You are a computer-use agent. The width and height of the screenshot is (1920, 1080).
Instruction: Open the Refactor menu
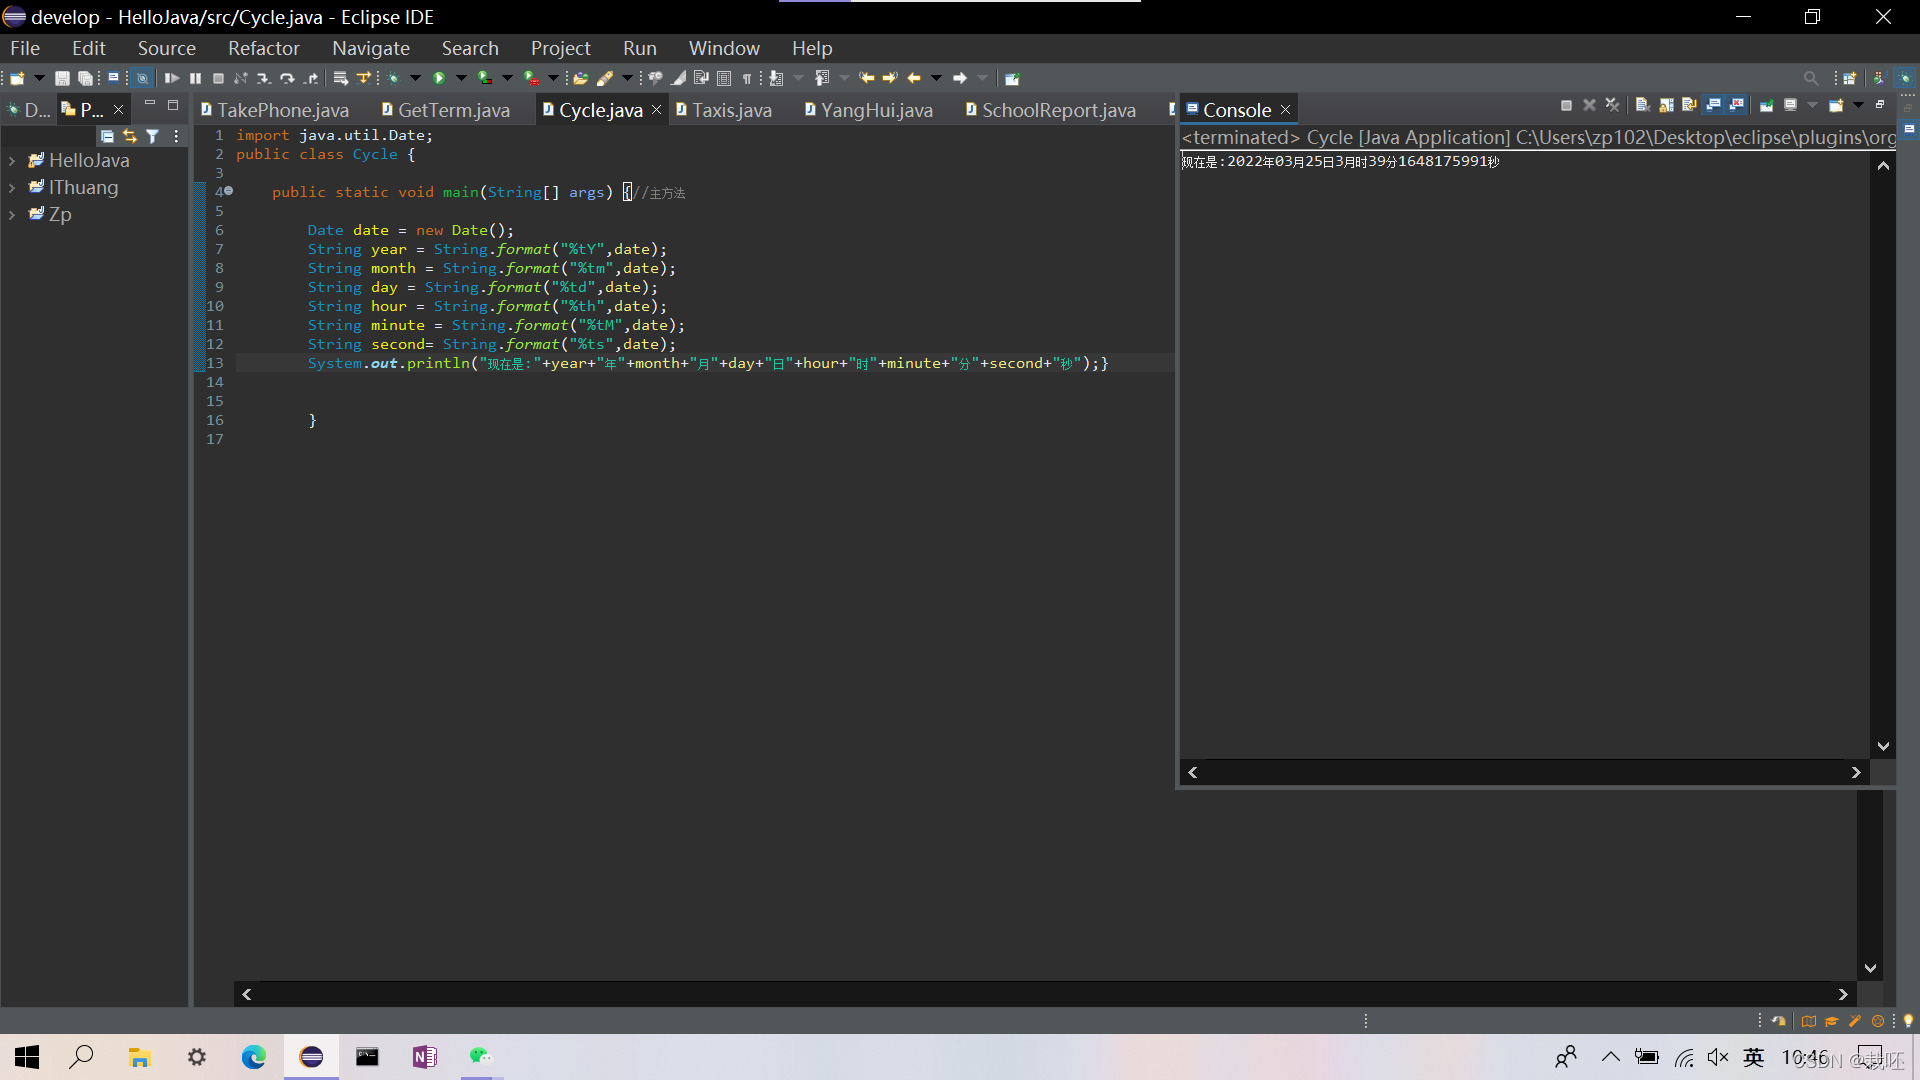263,48
